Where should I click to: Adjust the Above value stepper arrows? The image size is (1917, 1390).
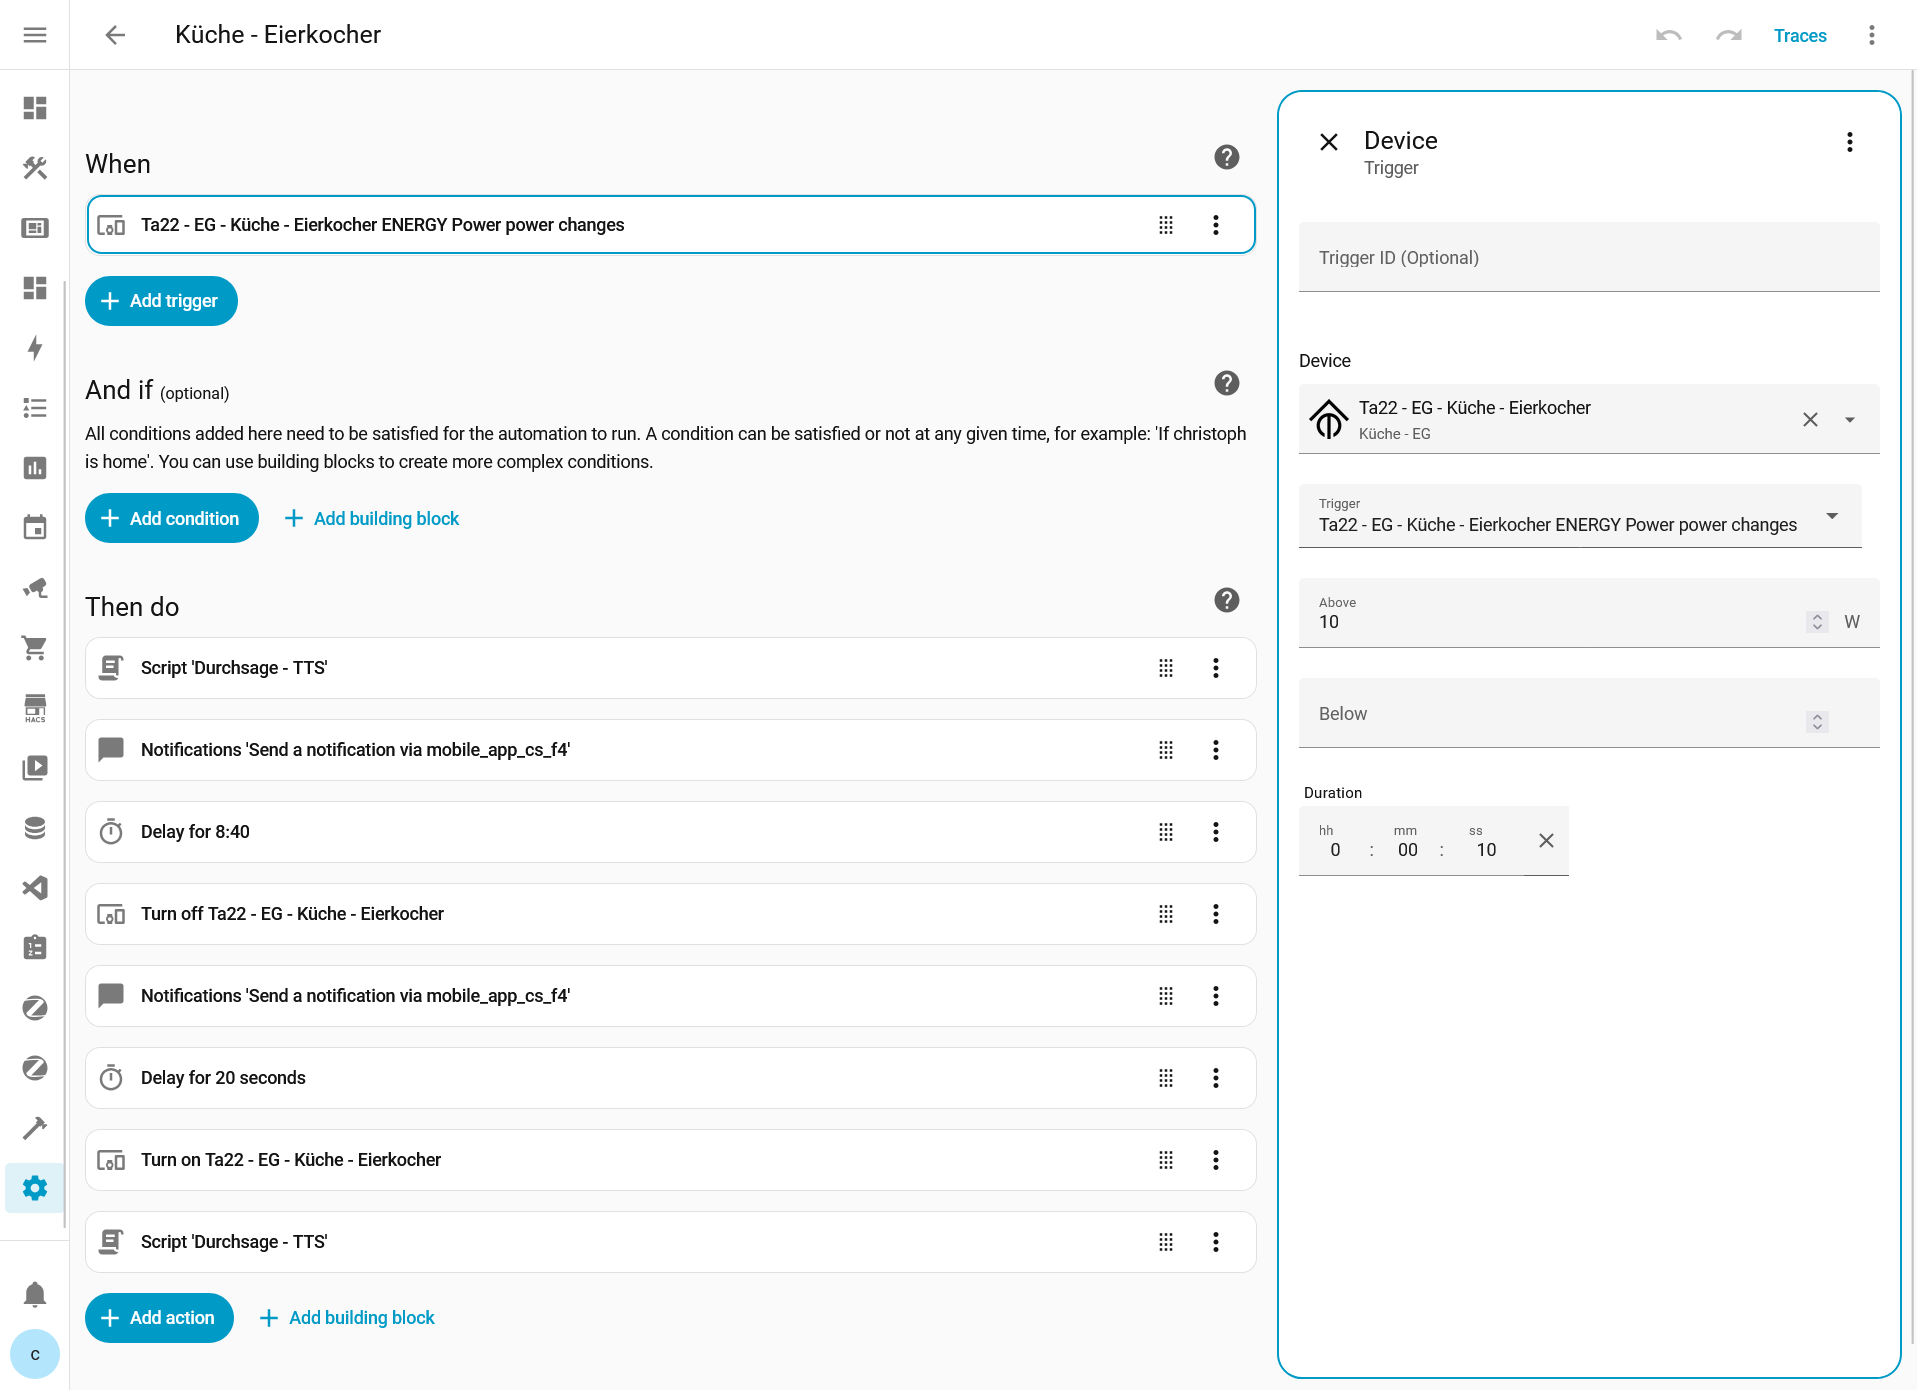(x=1817, y=622)
